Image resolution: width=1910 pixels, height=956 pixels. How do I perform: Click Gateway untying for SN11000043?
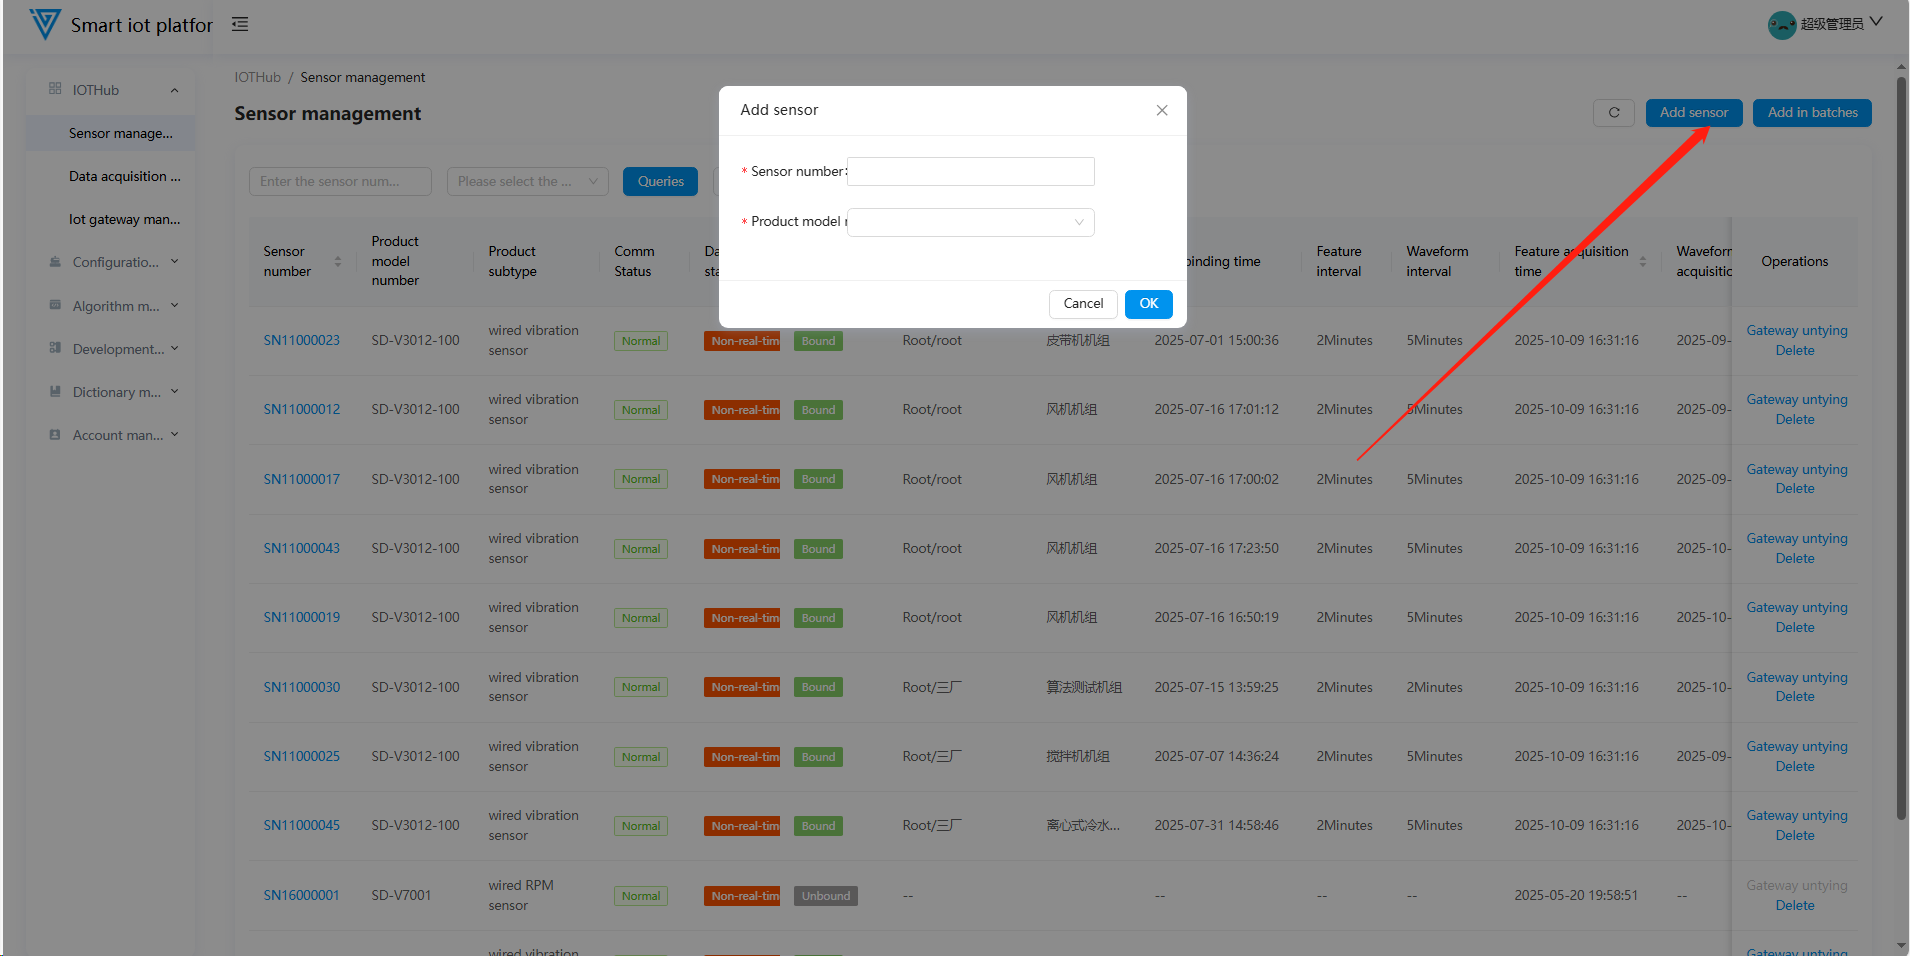(x=1796, y=538)
